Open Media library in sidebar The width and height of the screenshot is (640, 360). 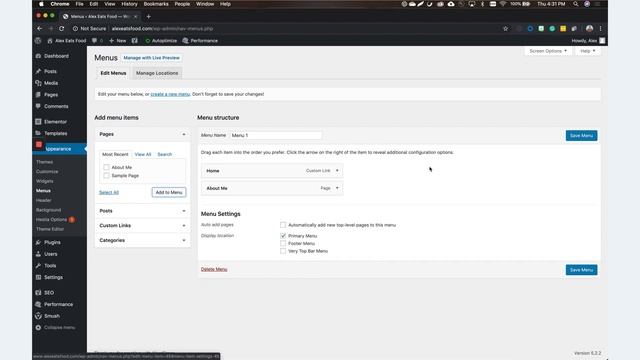[x=51, y=83]
